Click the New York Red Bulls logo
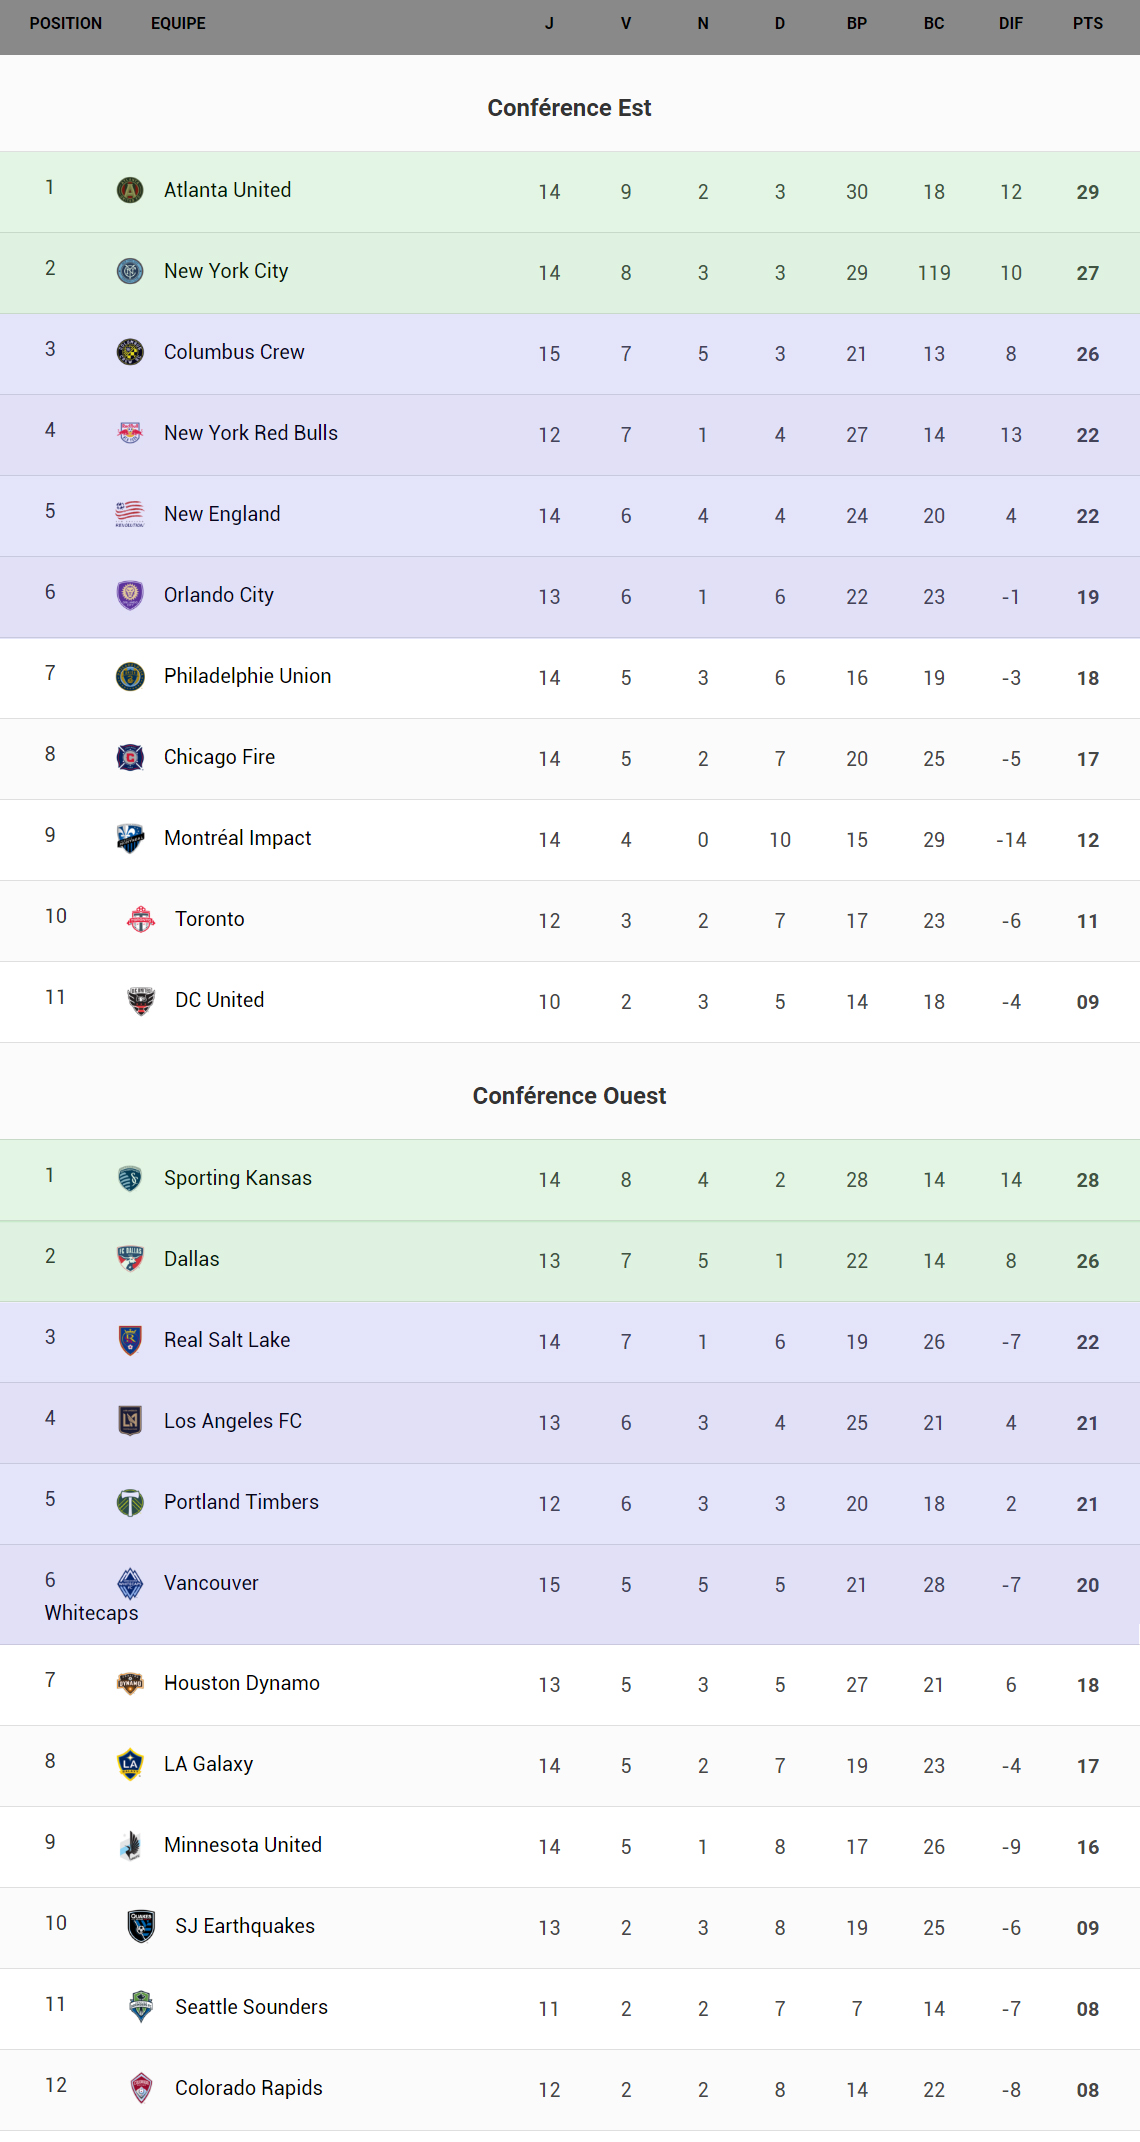1140x2142 pixels. click(x=130, y=433)
